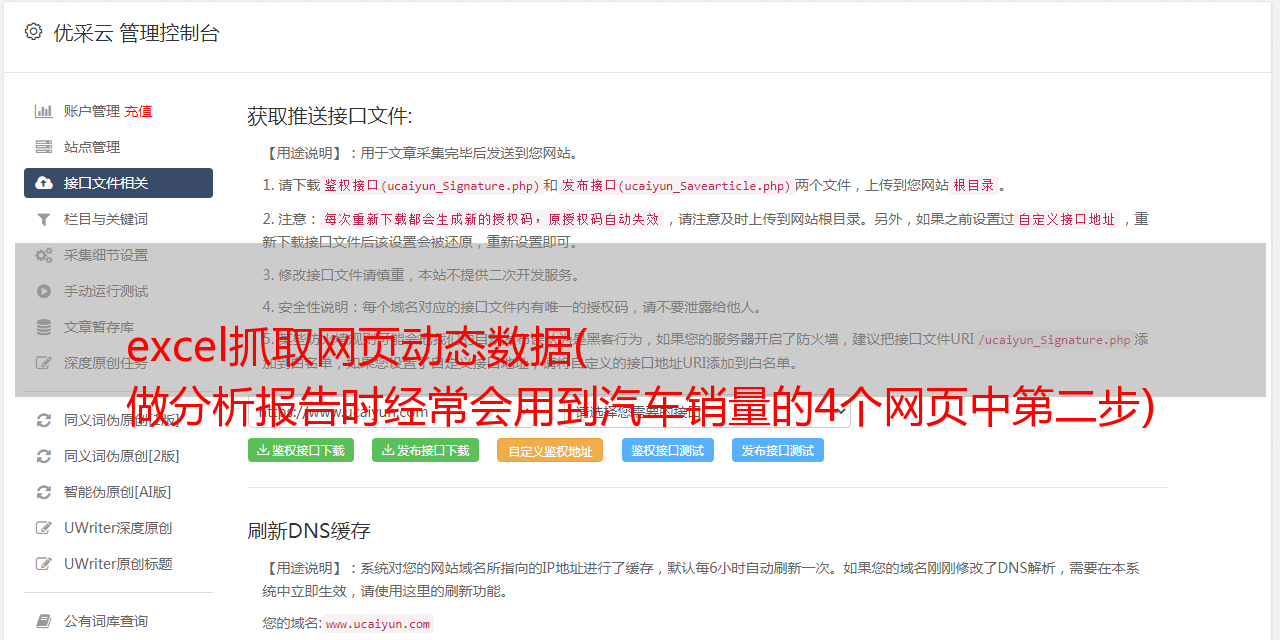This screenshot has width=1280, height=640.
Task: Click the download icon inside 鉴权接口下载 button
Action: pyautogui.click(x=263, y=451)
